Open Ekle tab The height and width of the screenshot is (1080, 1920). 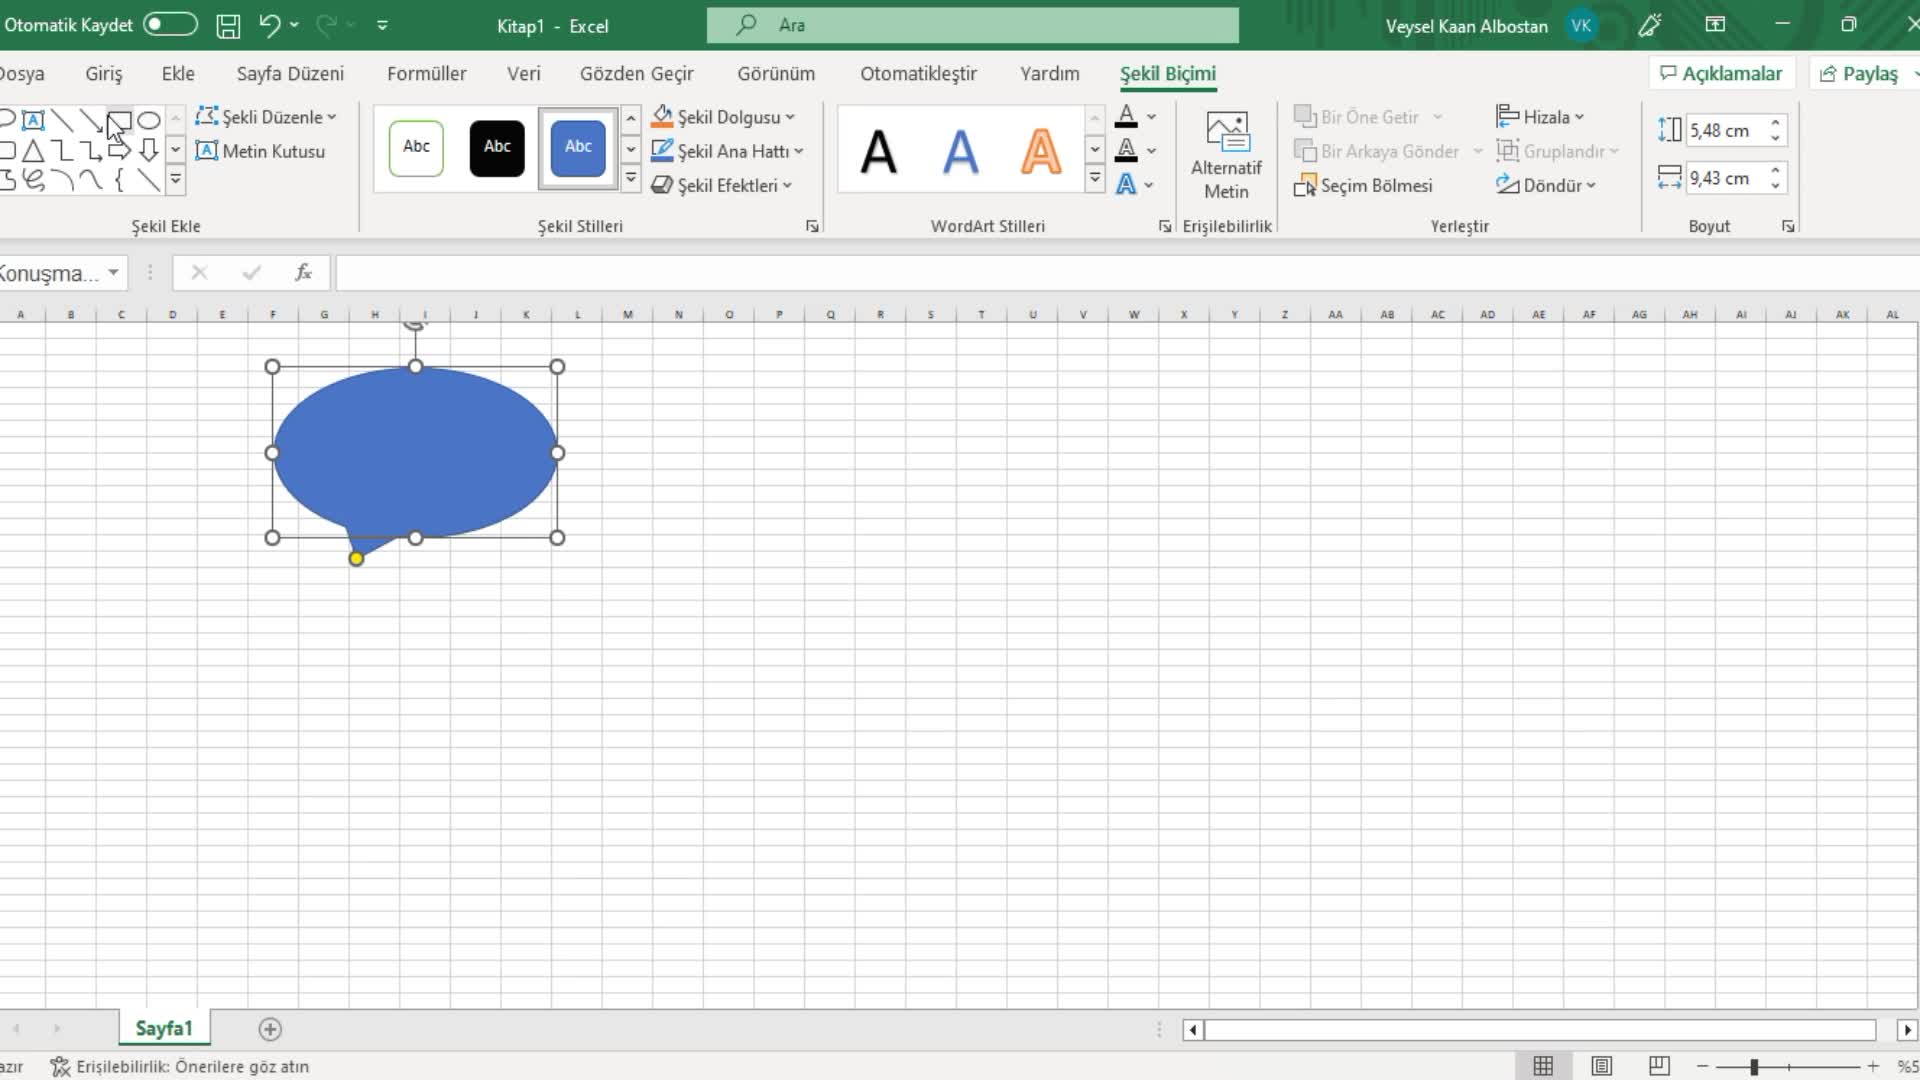point(178,74)
